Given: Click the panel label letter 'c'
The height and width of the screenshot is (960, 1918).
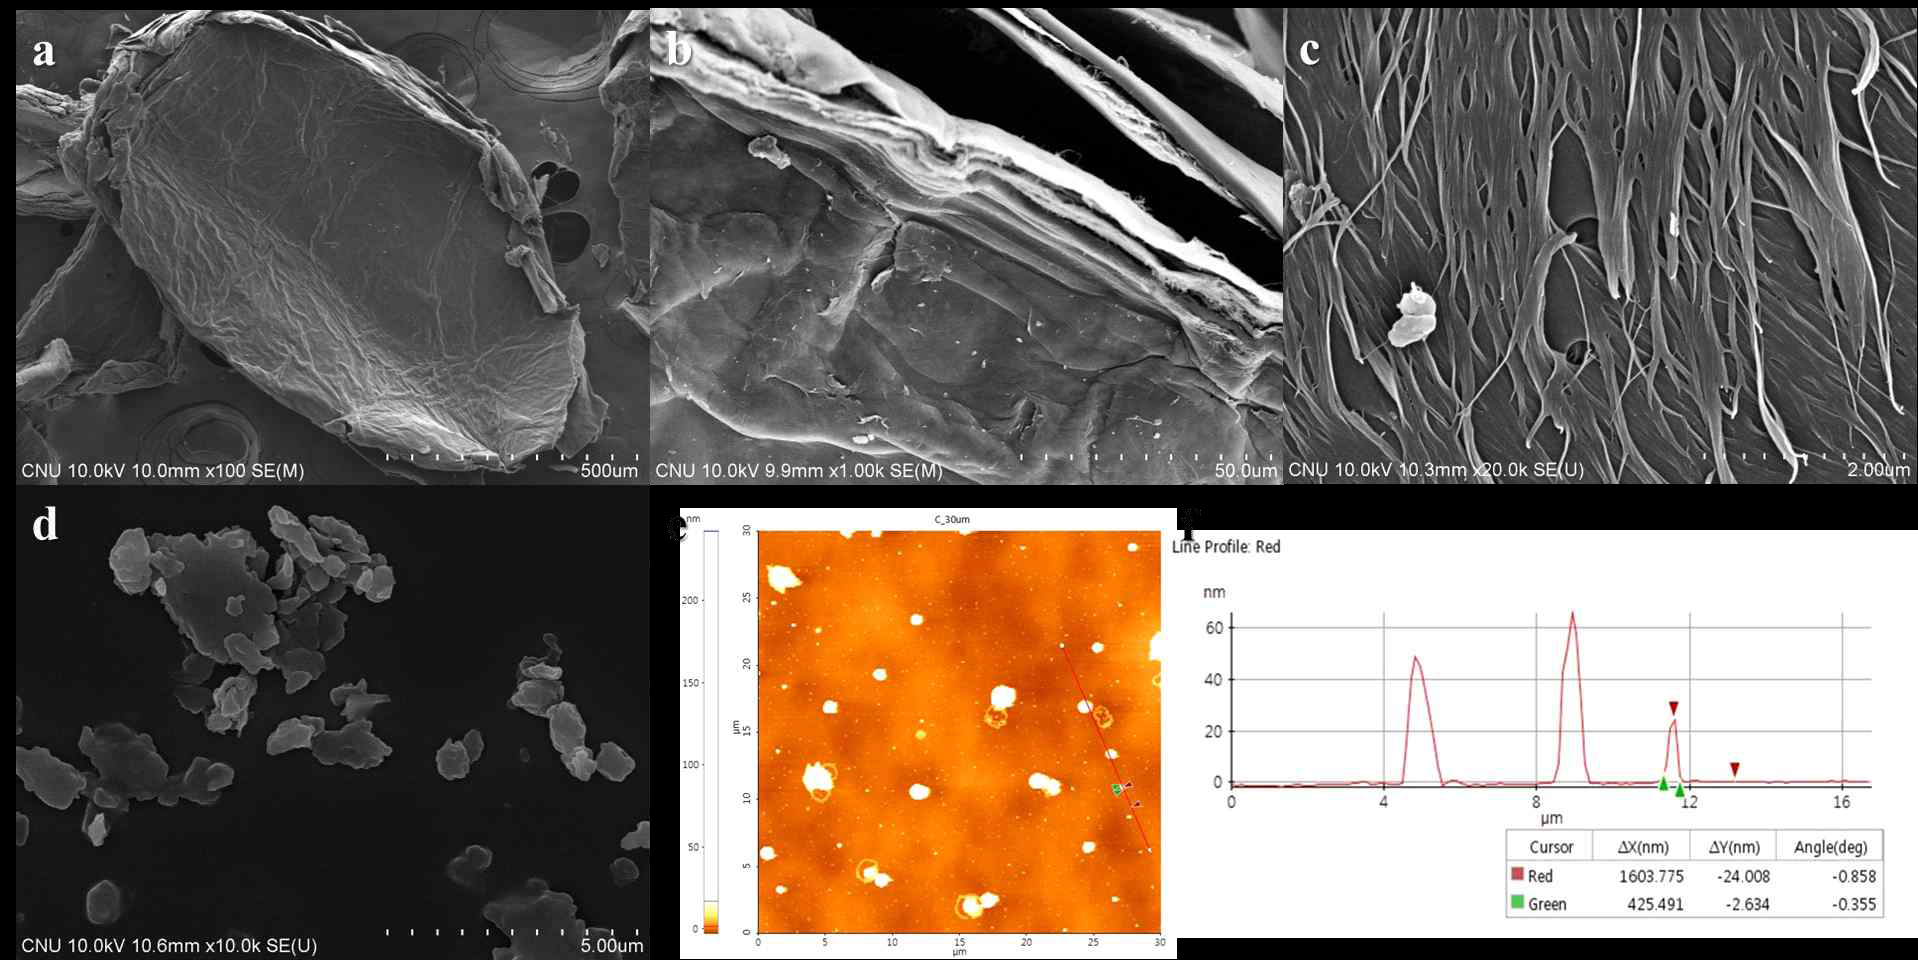Looking at the screenshot, I should [x=1309, y=50].
